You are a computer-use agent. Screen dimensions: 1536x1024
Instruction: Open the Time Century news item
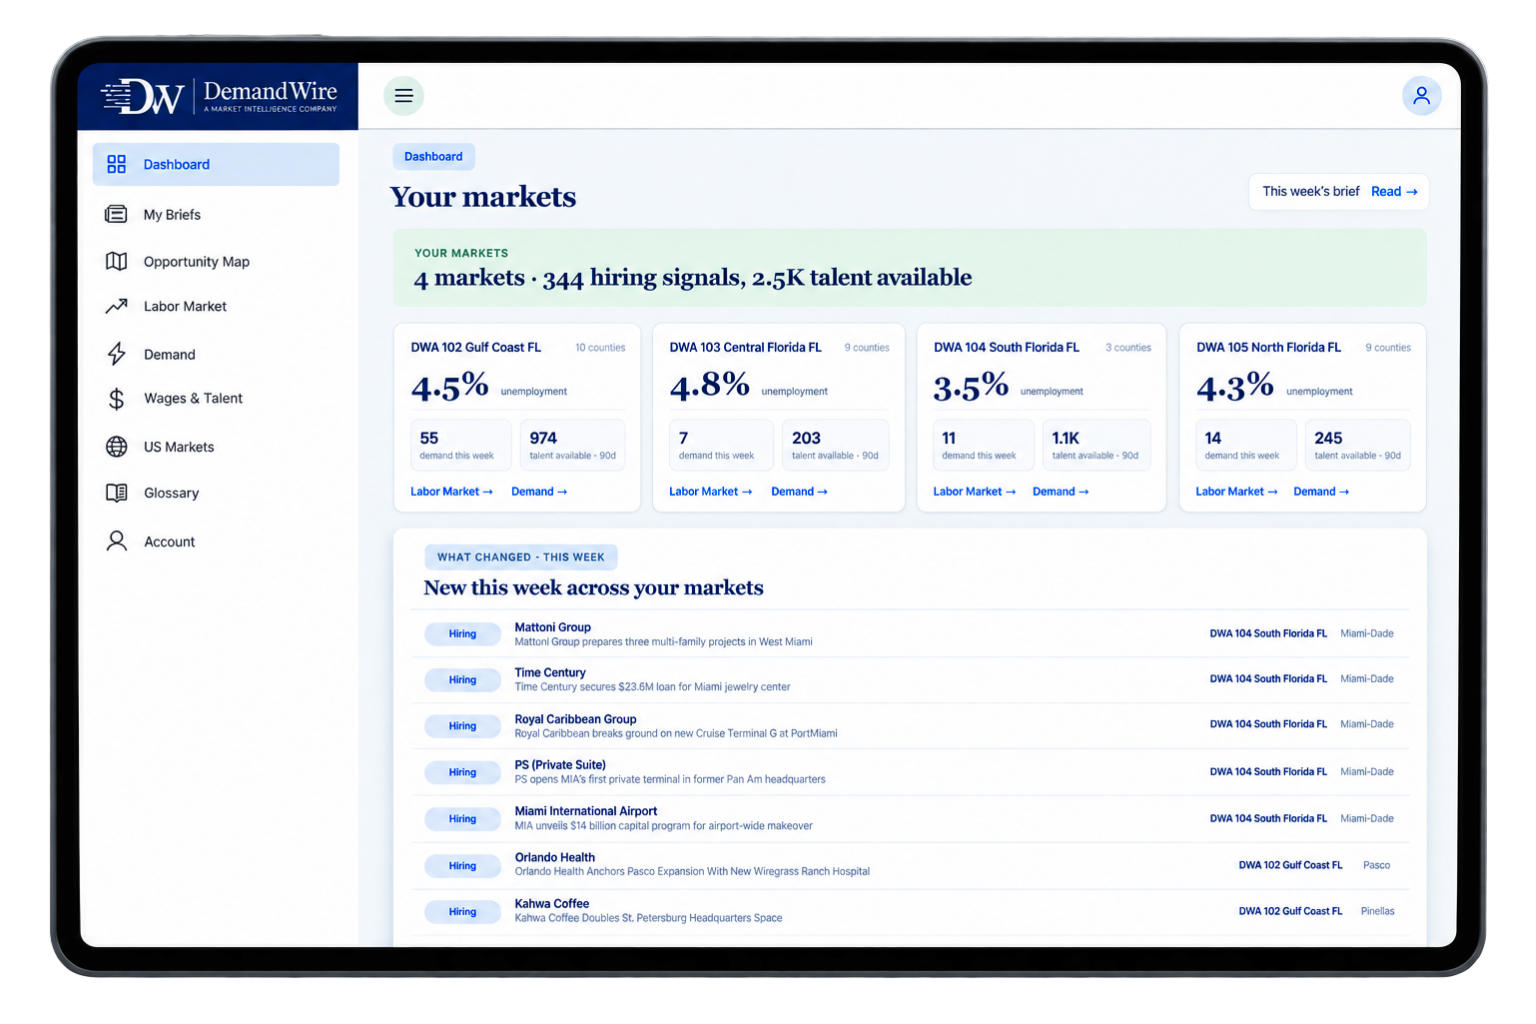coord(910,680)
